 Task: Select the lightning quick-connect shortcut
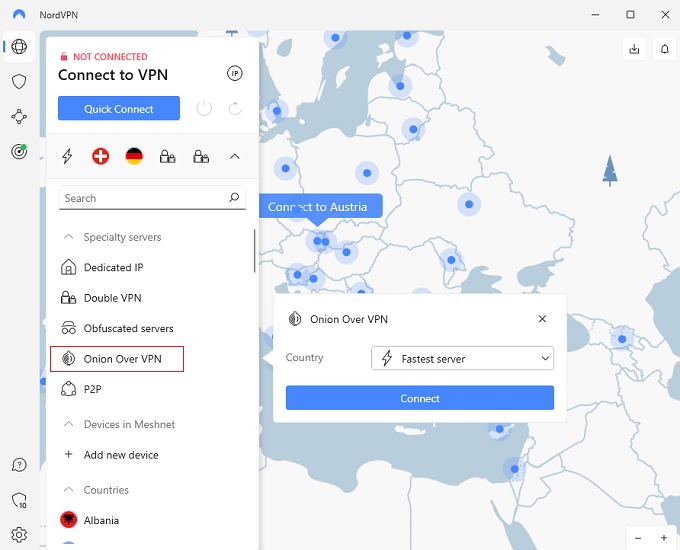[67, 156]
